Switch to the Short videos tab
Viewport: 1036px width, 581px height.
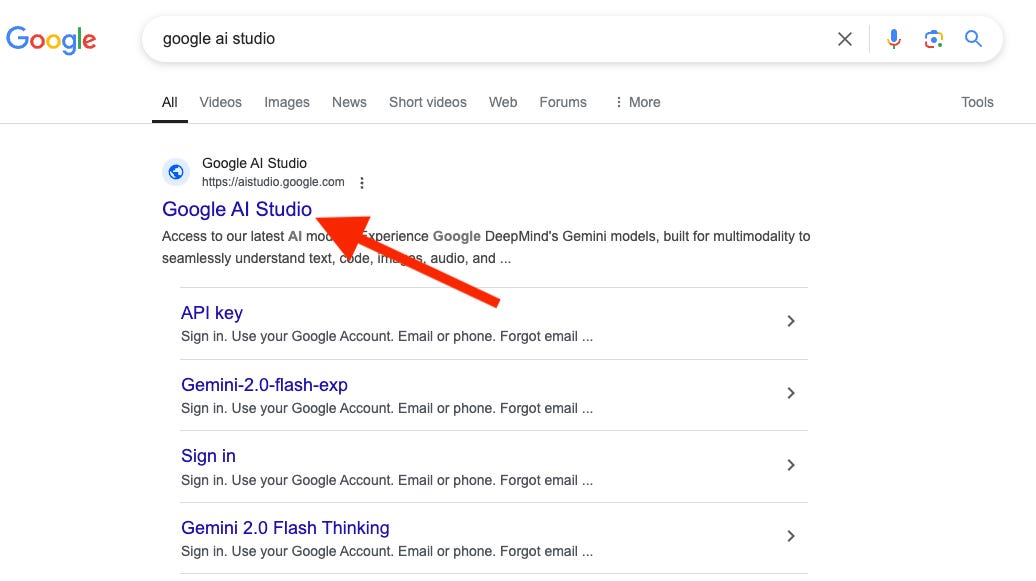pyautogui.click(x=427, y=102)
